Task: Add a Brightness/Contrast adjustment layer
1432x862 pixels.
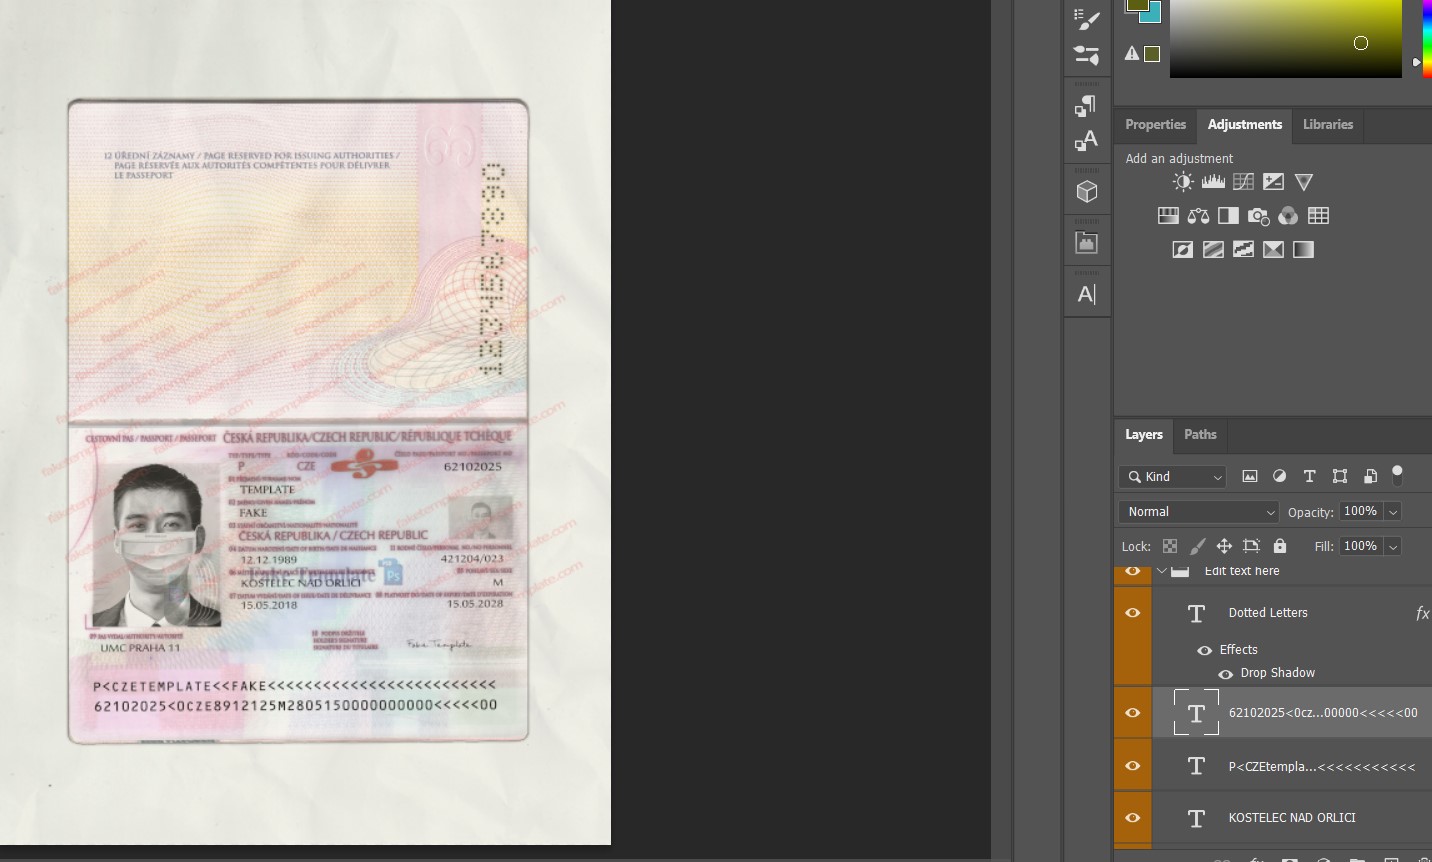Action: pos(1183,181)
